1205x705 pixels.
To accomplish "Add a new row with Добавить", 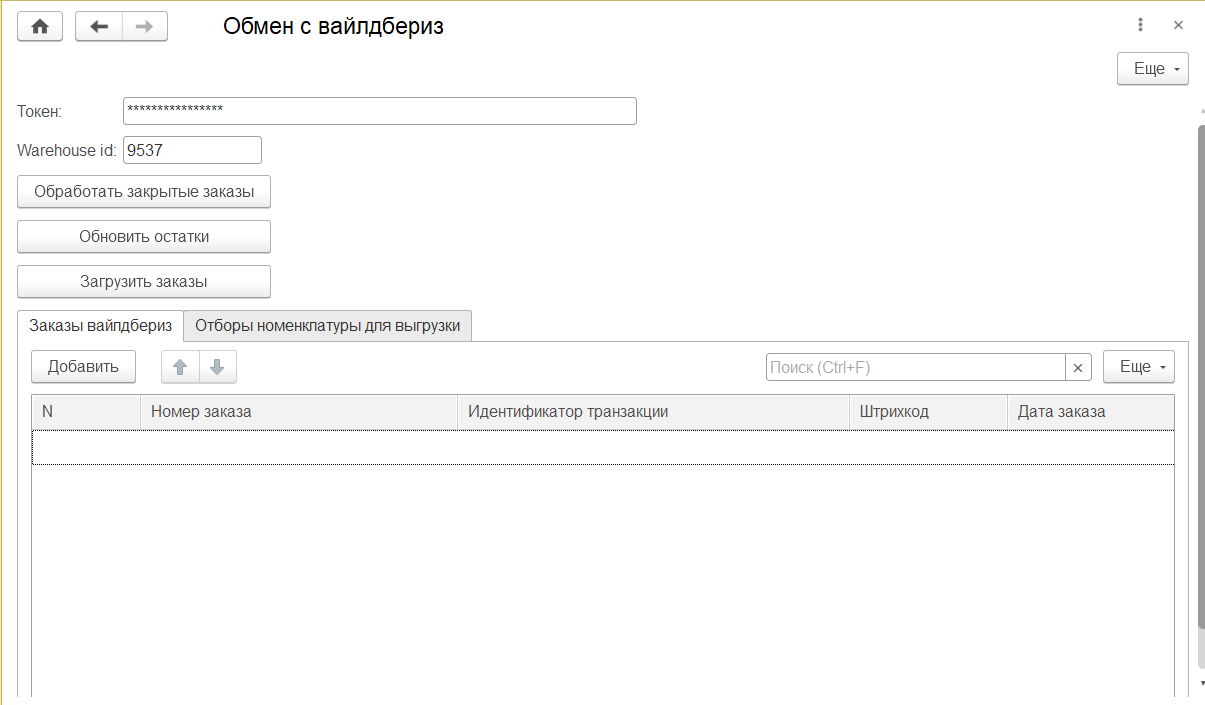I will 83,367.
